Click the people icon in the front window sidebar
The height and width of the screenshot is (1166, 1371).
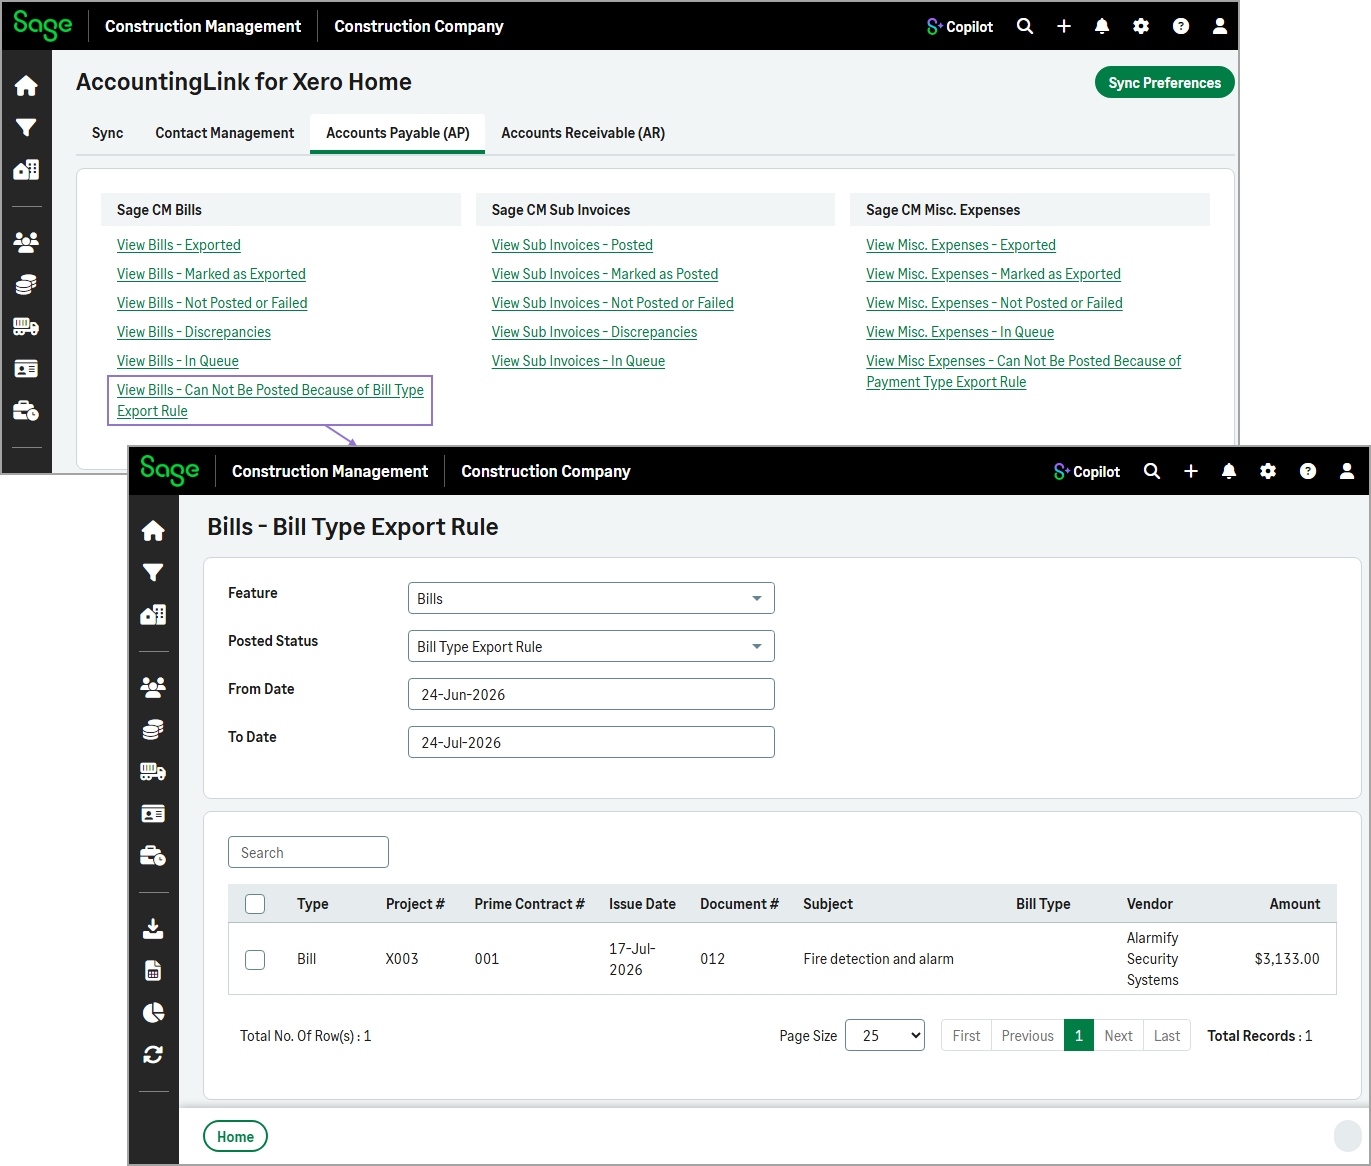pos(153,687)
